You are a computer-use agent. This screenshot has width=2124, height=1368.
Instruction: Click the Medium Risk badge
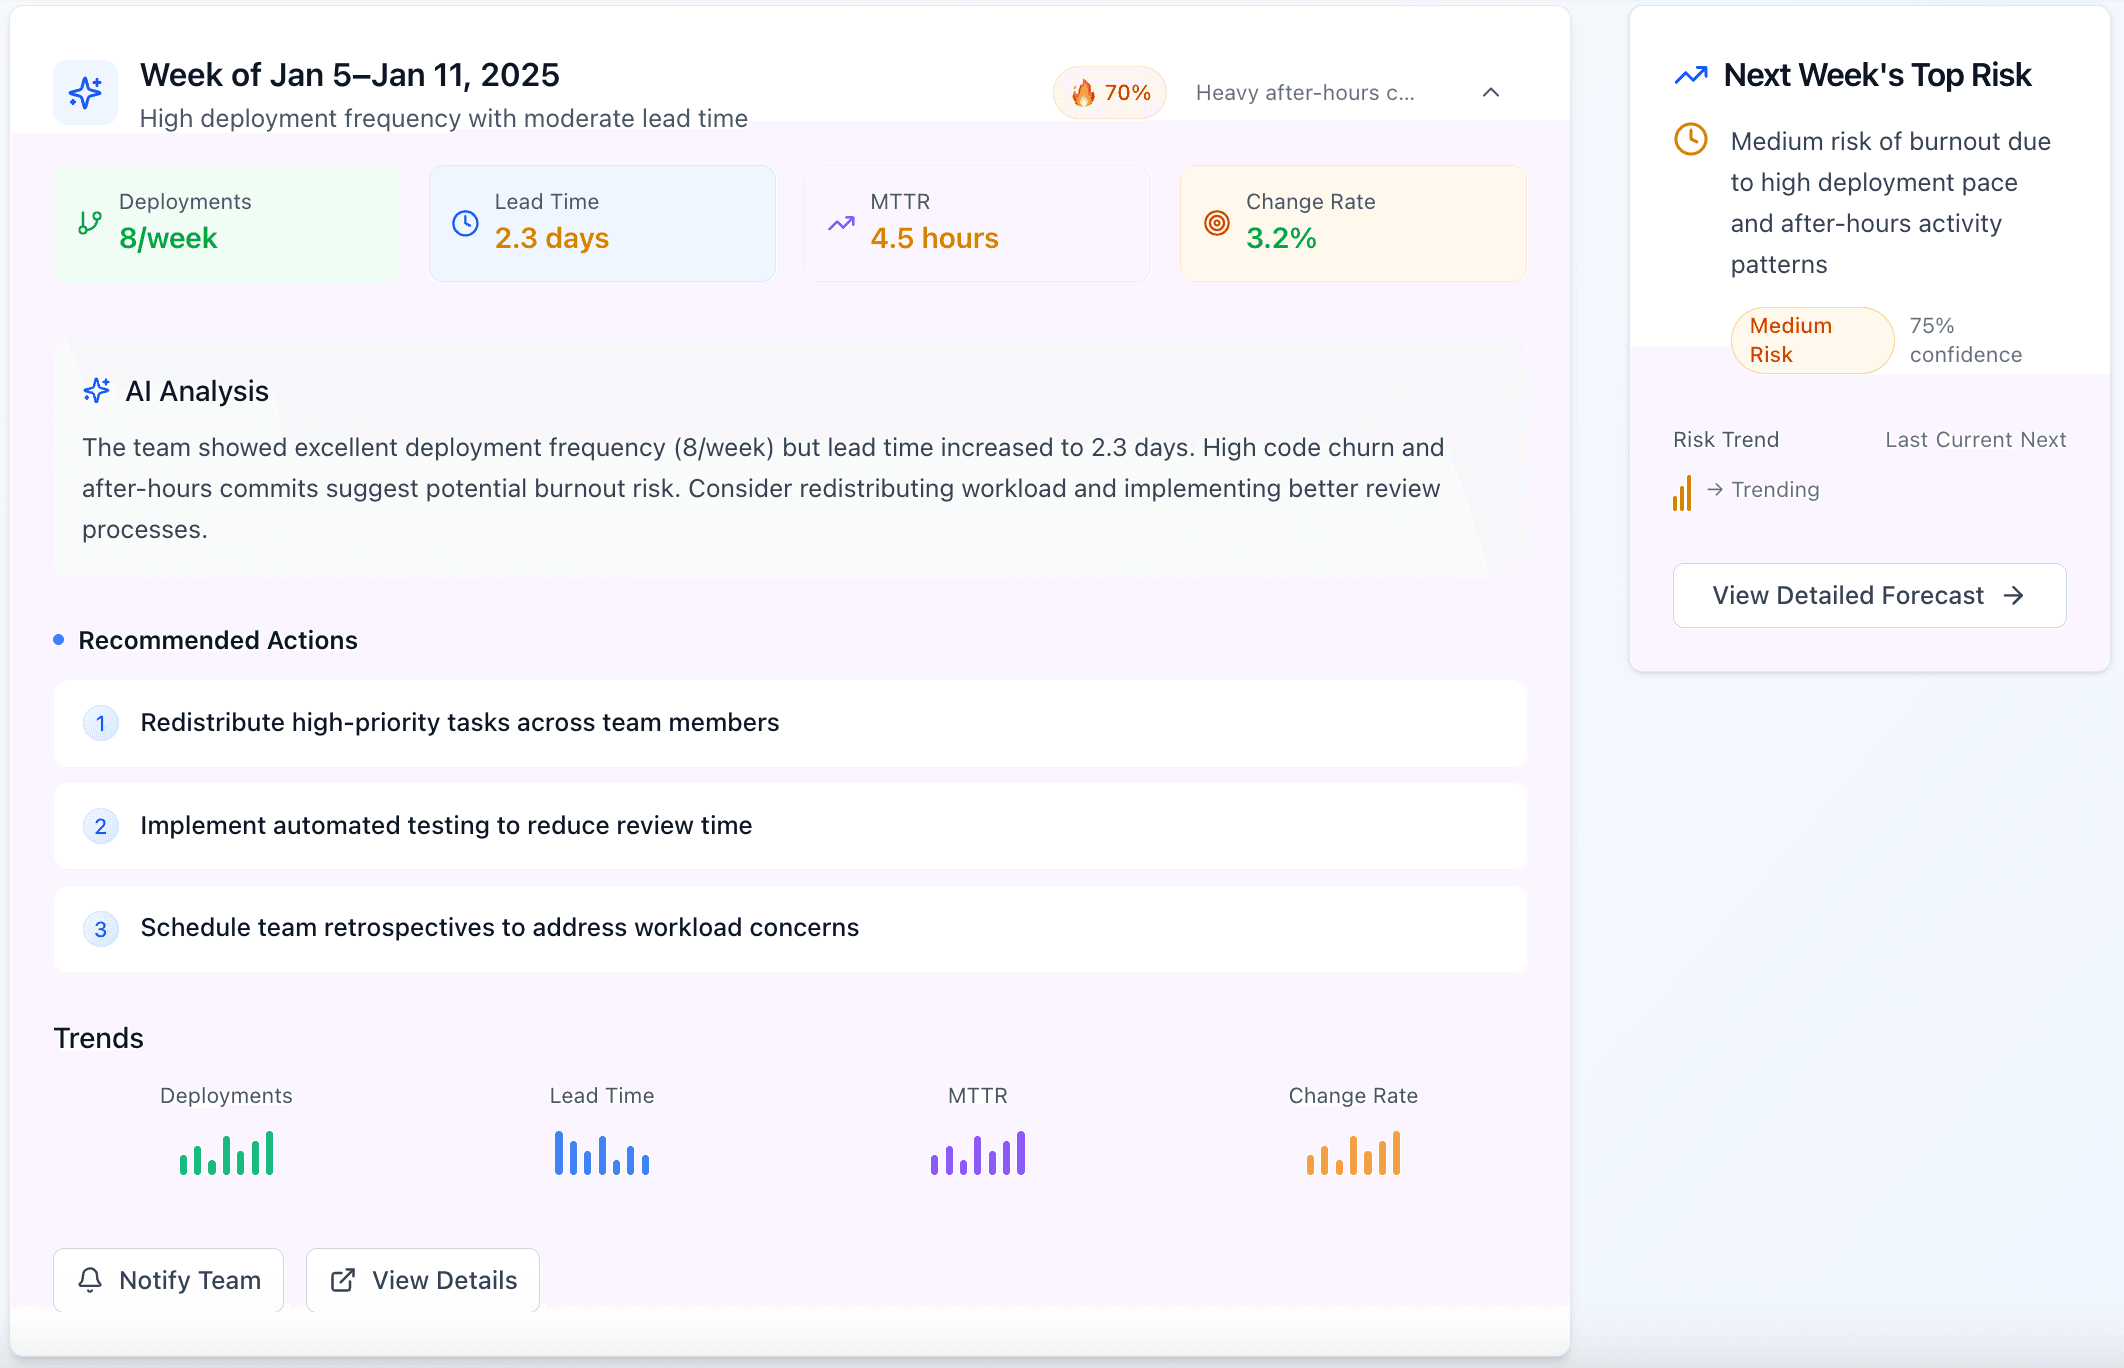coord(1811,340)
